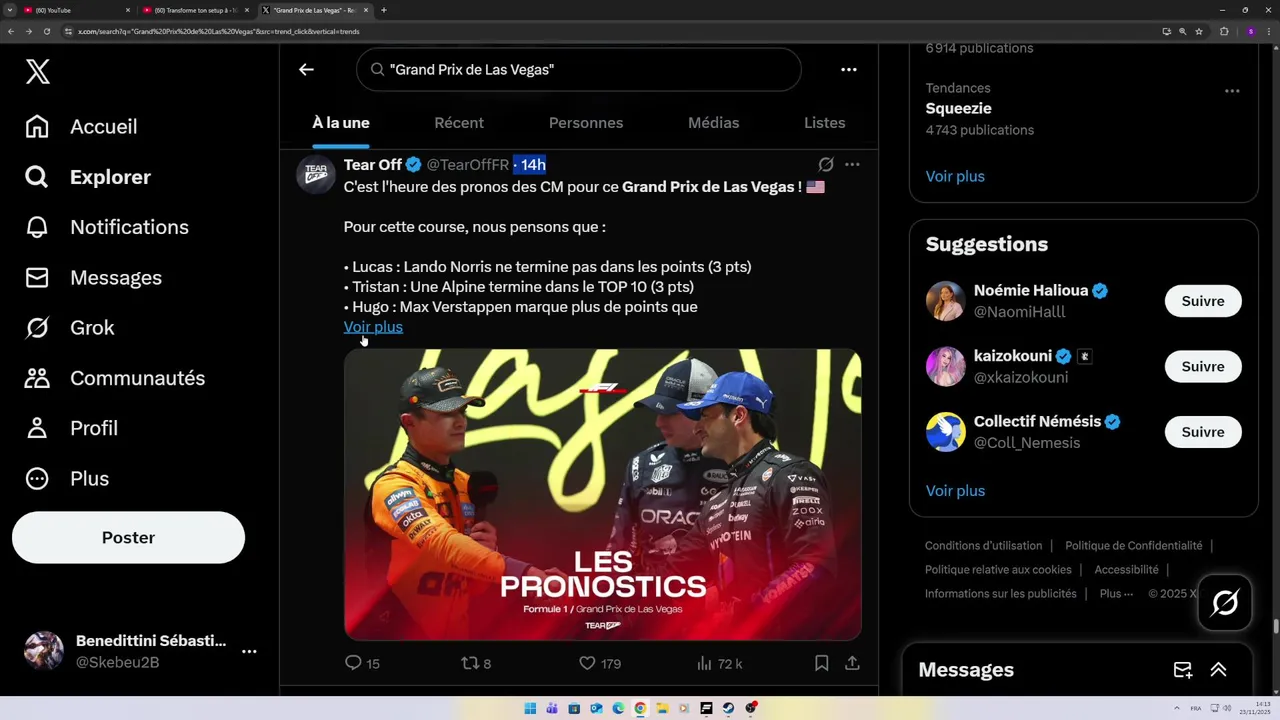This screenshot has height=720, width=1280.
Task: Click the Poster button
Action: (x=128, y=538)
